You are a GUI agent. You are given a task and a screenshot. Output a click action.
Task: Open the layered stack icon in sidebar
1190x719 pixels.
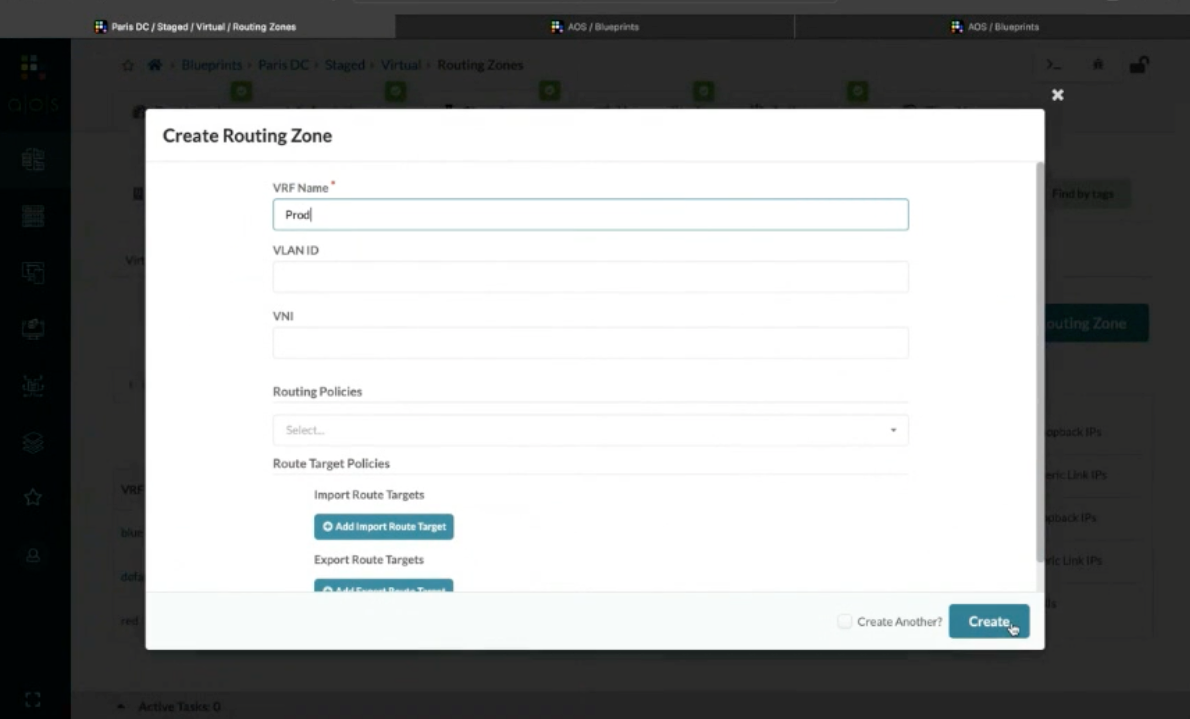(33, 442)
